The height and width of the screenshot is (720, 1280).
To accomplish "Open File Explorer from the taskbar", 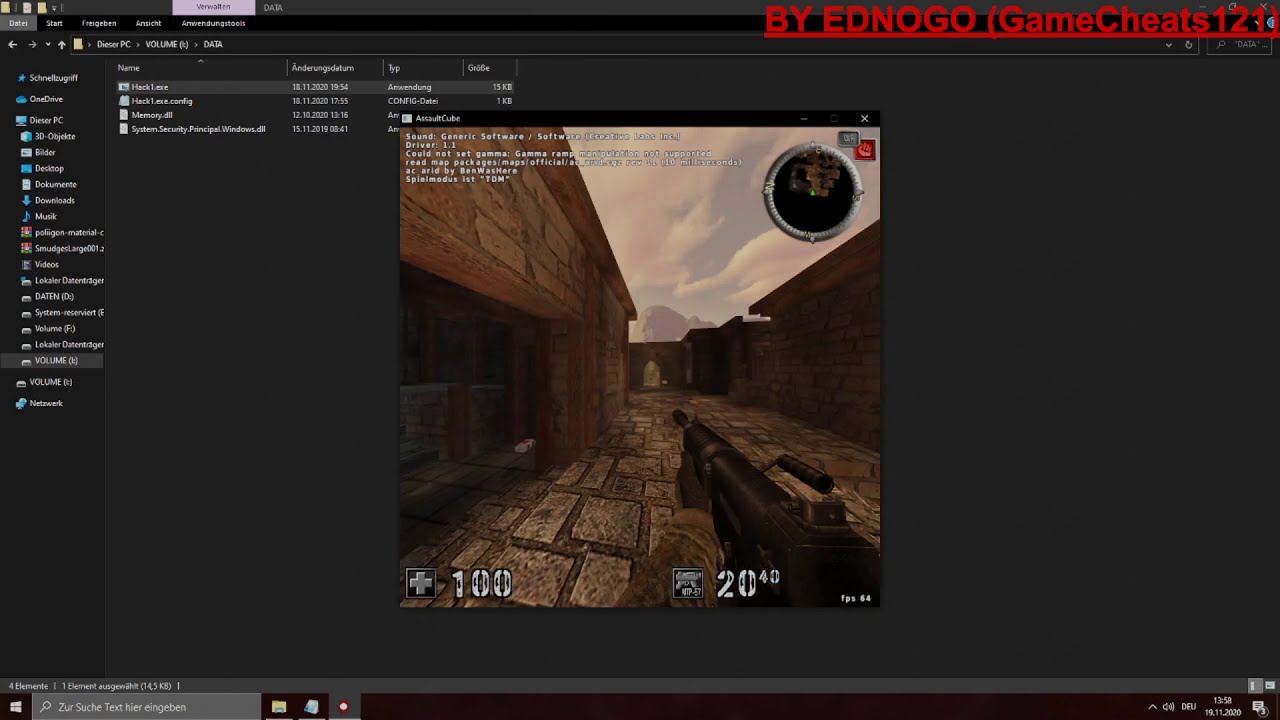I will (279, 707).
